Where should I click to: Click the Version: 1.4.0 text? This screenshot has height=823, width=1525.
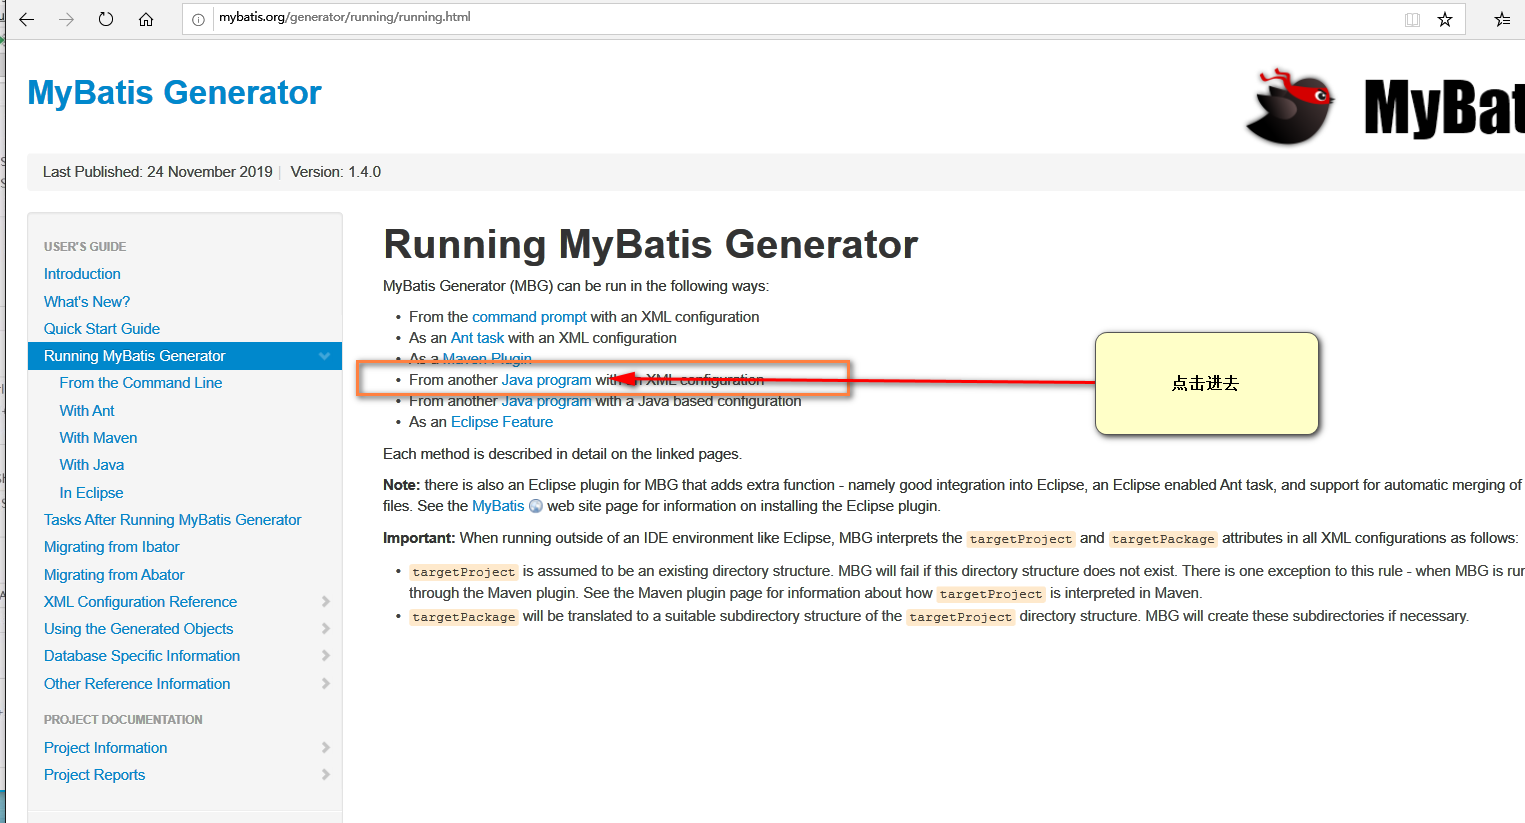click(x=336, y=172)
